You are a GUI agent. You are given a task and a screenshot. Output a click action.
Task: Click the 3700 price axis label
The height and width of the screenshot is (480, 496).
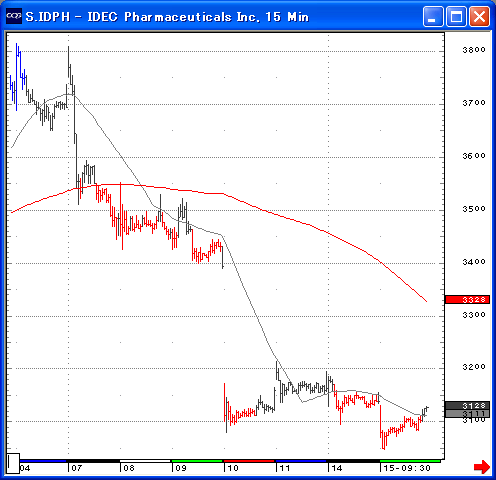click(474, 103)
